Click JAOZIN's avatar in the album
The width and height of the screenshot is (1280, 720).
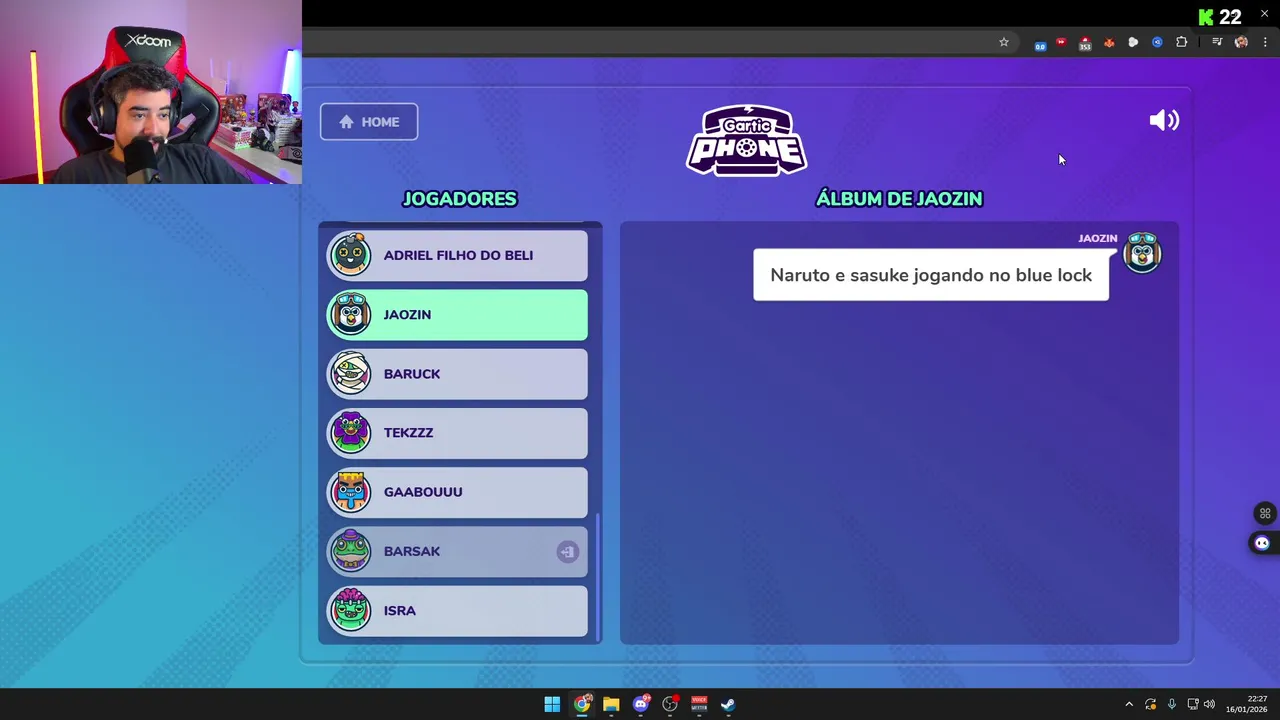click(1142, 253)
